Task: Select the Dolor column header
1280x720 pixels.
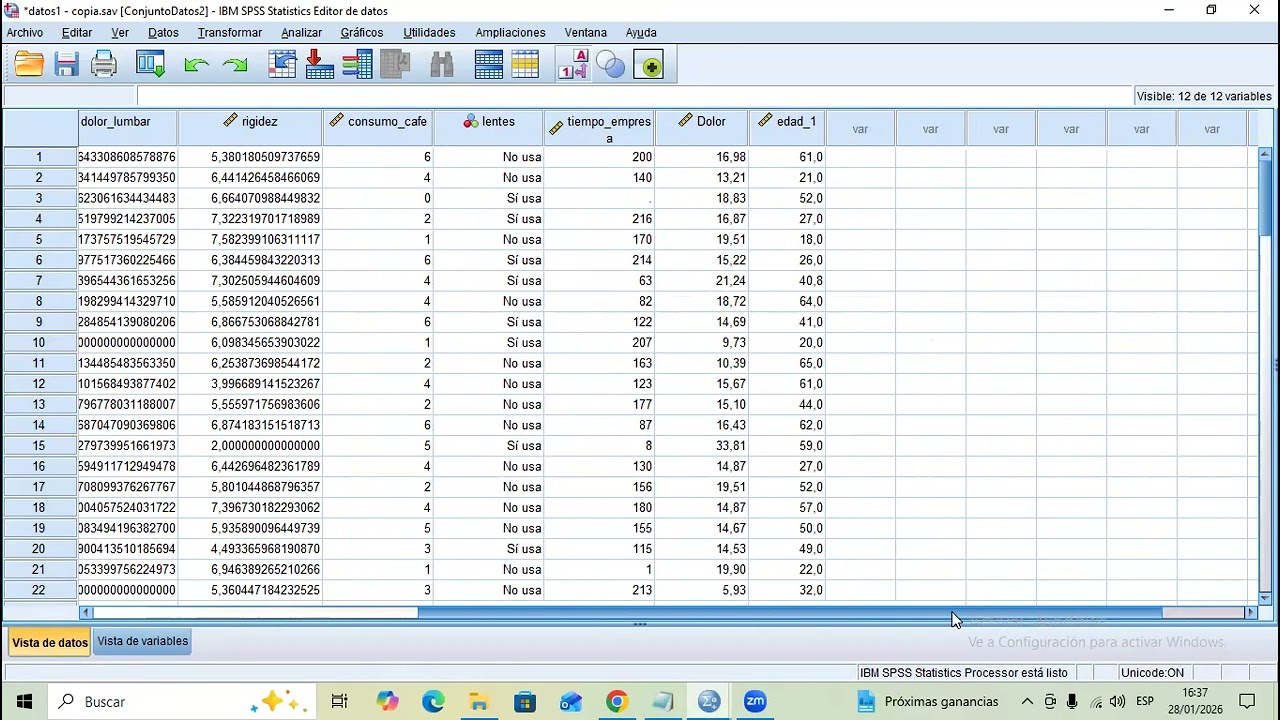Action: (x=701, y=128)
